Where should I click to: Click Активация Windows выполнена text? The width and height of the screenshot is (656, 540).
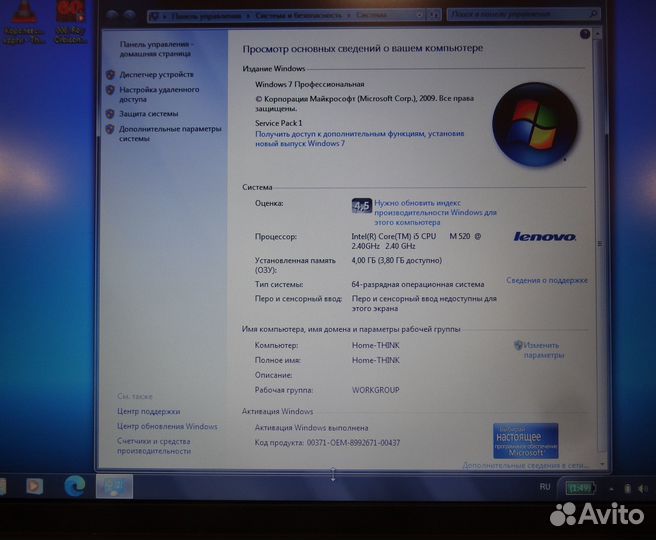click(x=311, y=428)
